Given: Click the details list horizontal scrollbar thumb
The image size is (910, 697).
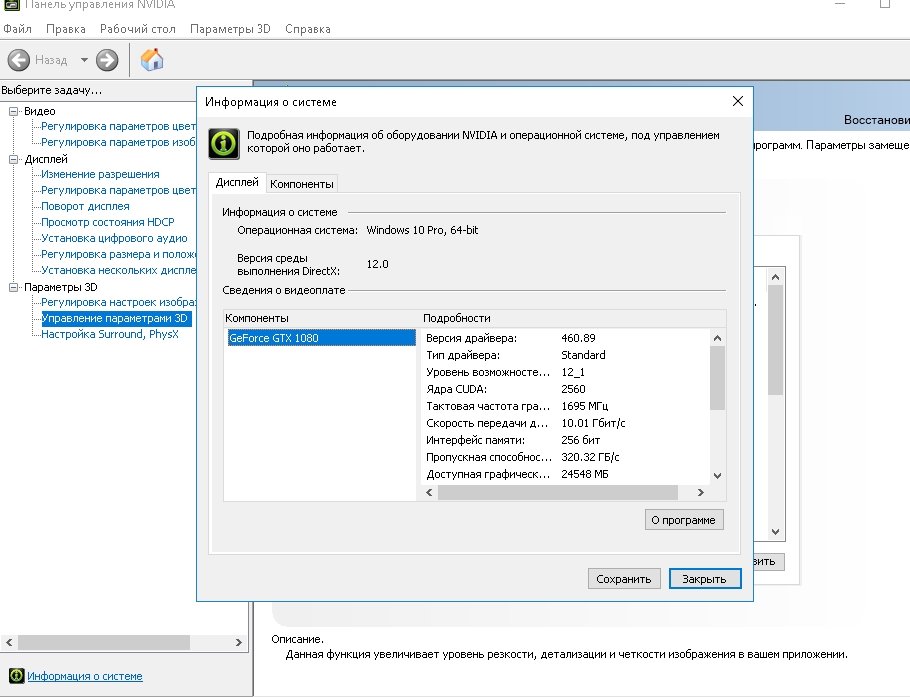Looking at the screenshot, I should (558, 493).
